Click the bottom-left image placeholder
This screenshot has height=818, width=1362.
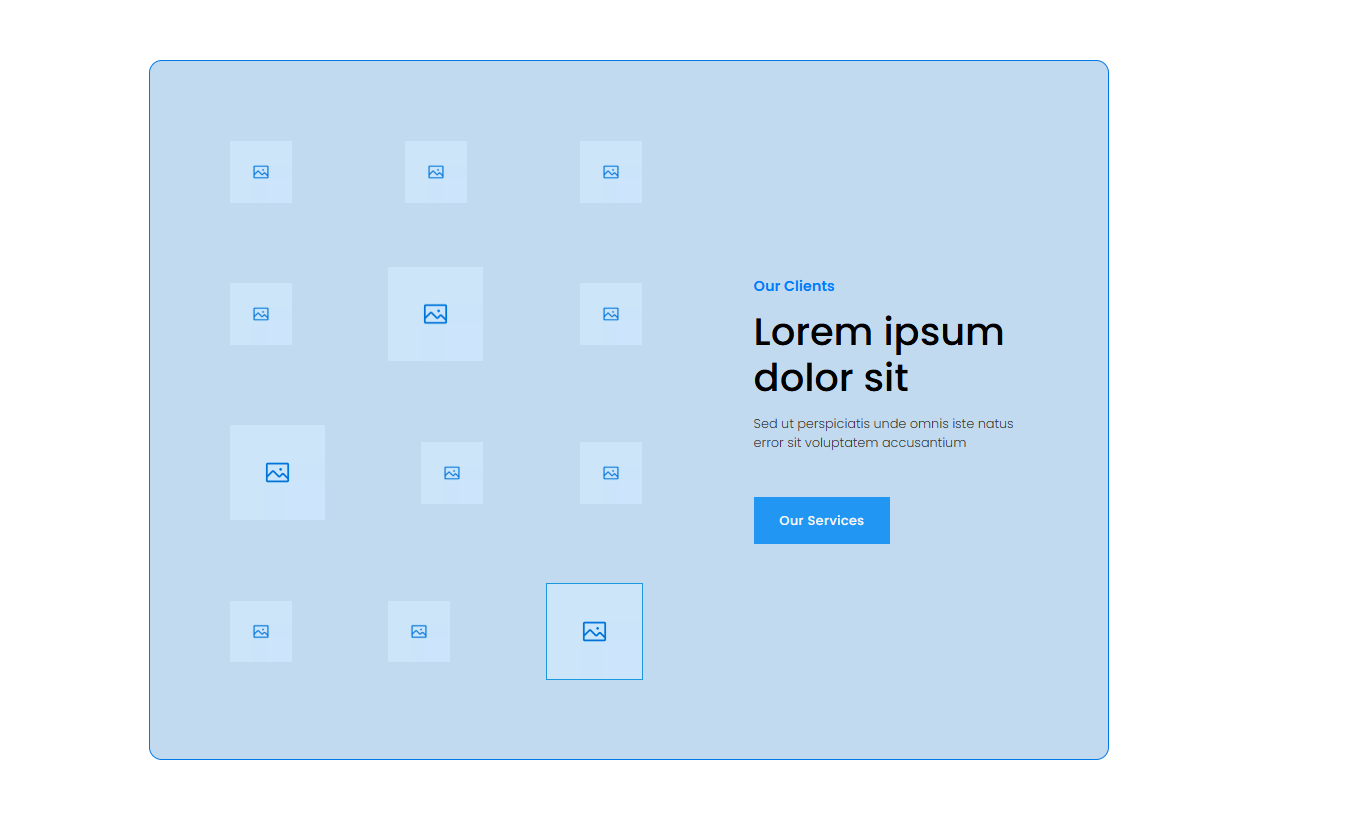click(x=261, y=631)
